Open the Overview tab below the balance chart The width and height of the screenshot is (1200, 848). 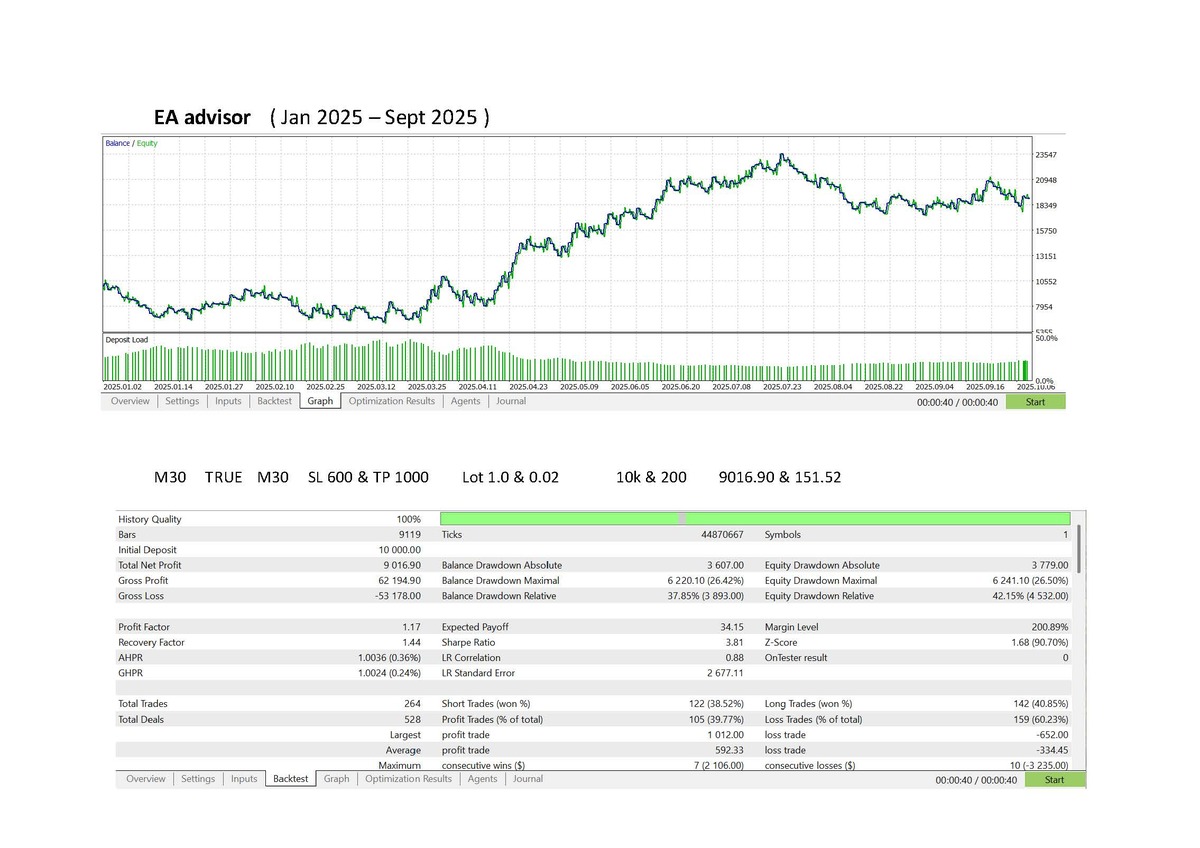[130, 401]
